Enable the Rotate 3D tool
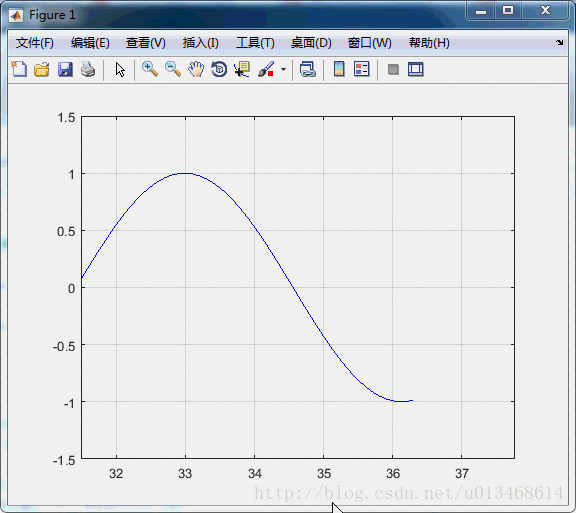Image resolution: width=576 pixels, height=513 pixels. 219,69
